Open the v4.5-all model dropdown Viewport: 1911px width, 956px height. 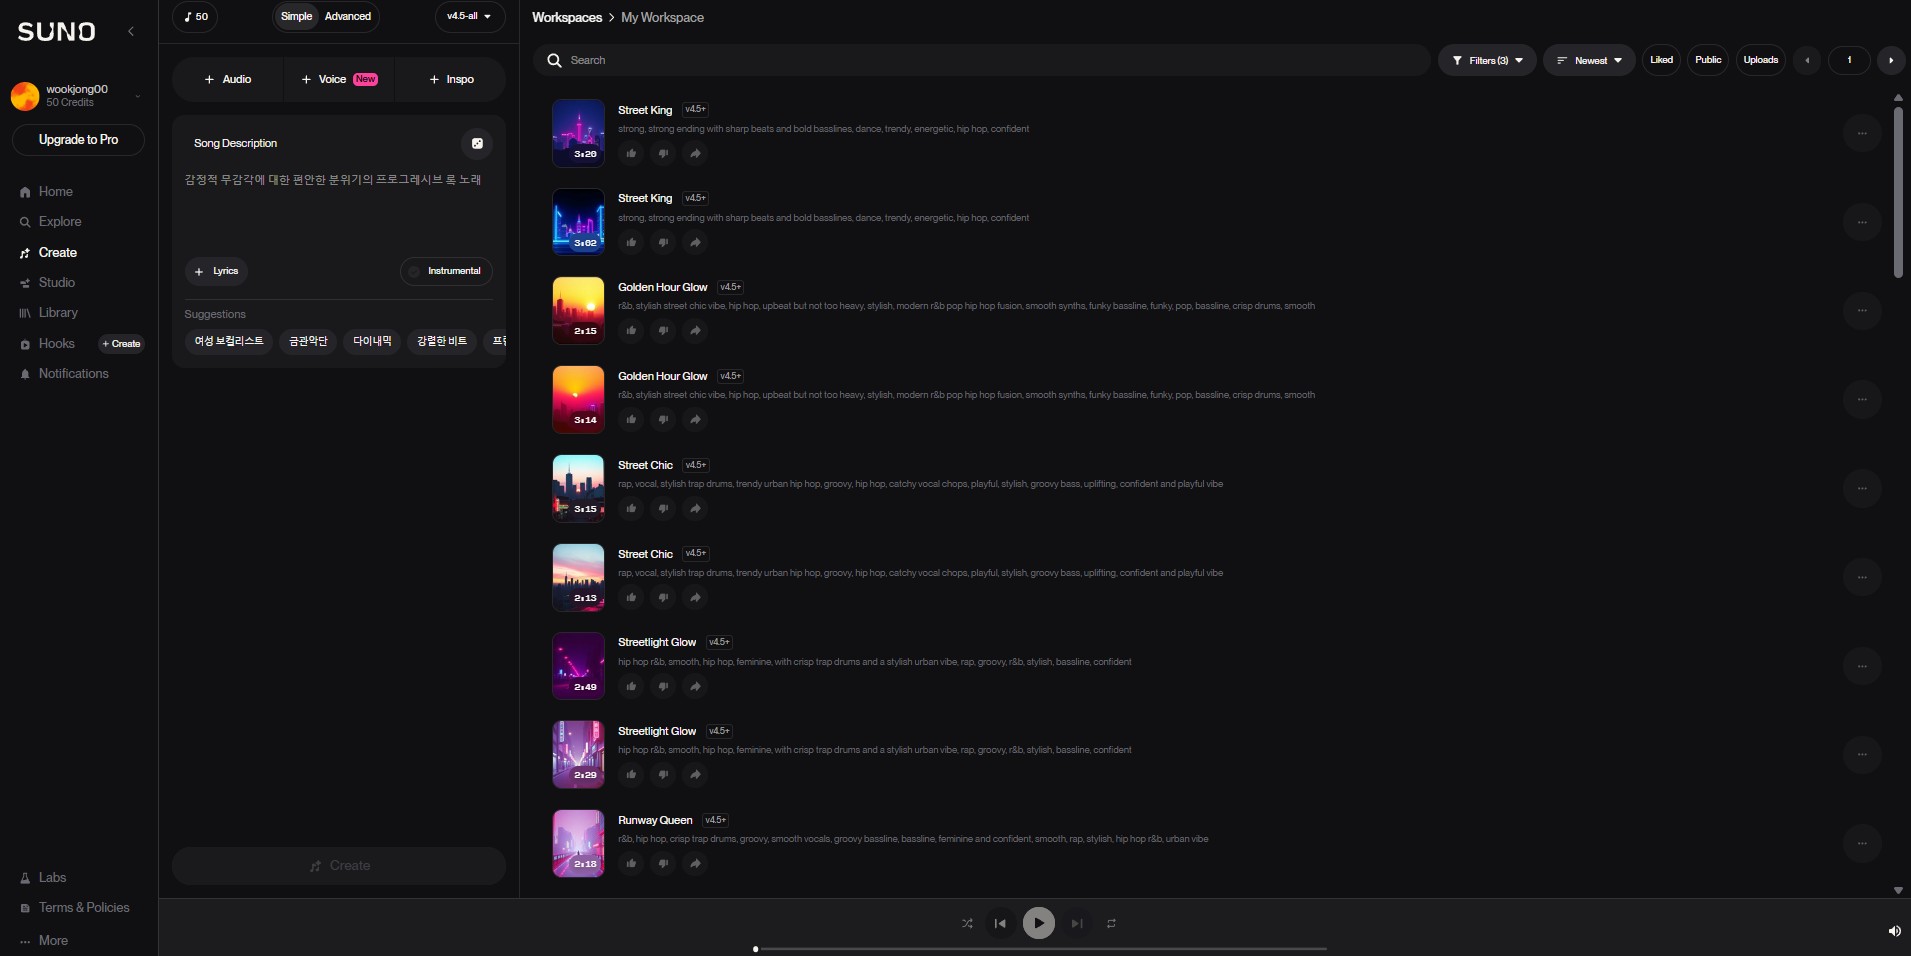coord(469,16)
